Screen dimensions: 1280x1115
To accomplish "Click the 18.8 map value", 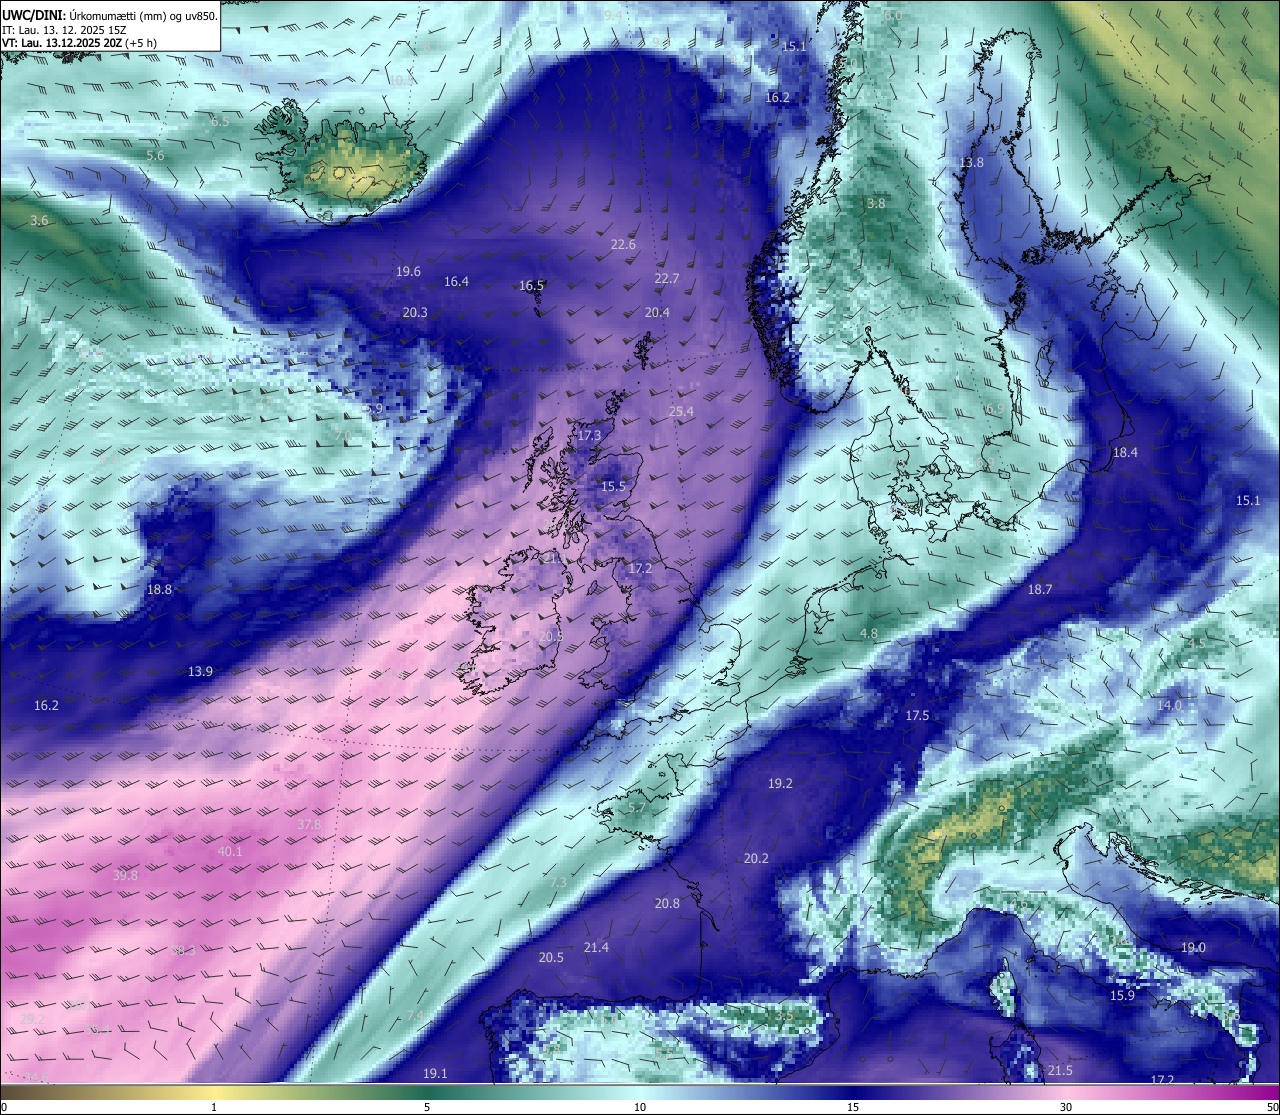I will (159, 590).
